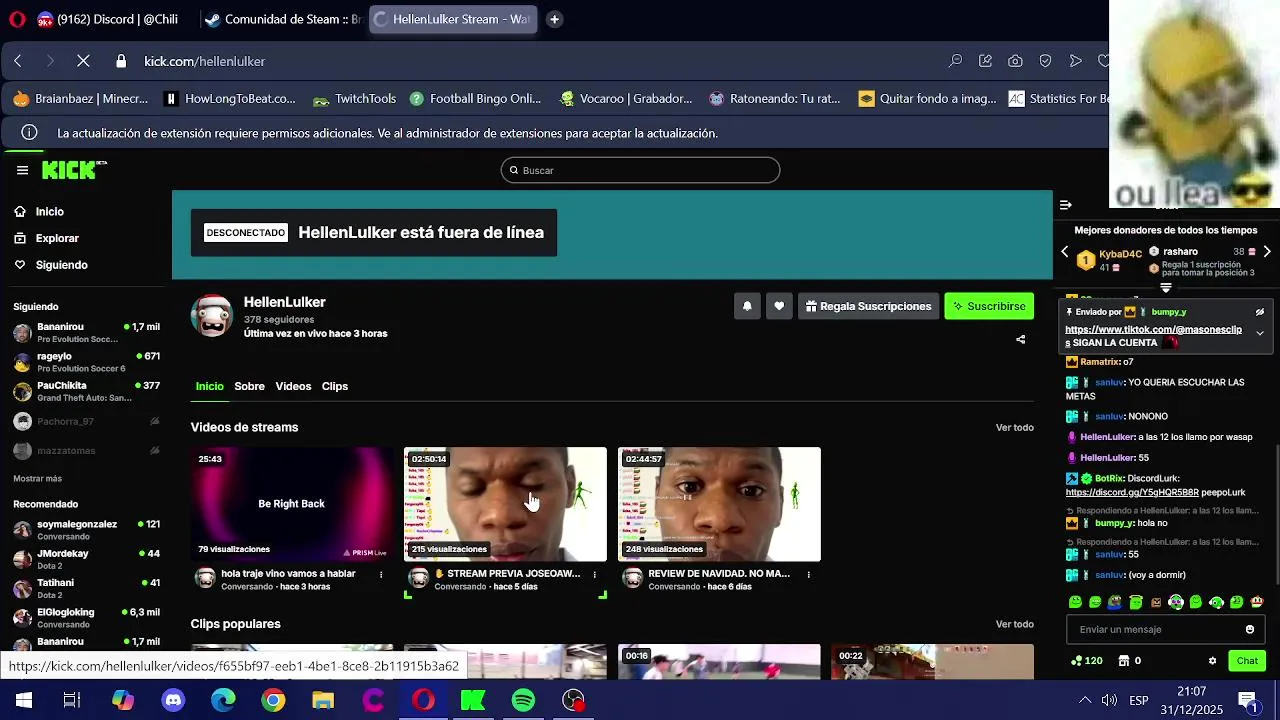This screenshot has width=1280, height=720.
Task: Show hidden system tray icons
Action: 1084,700
